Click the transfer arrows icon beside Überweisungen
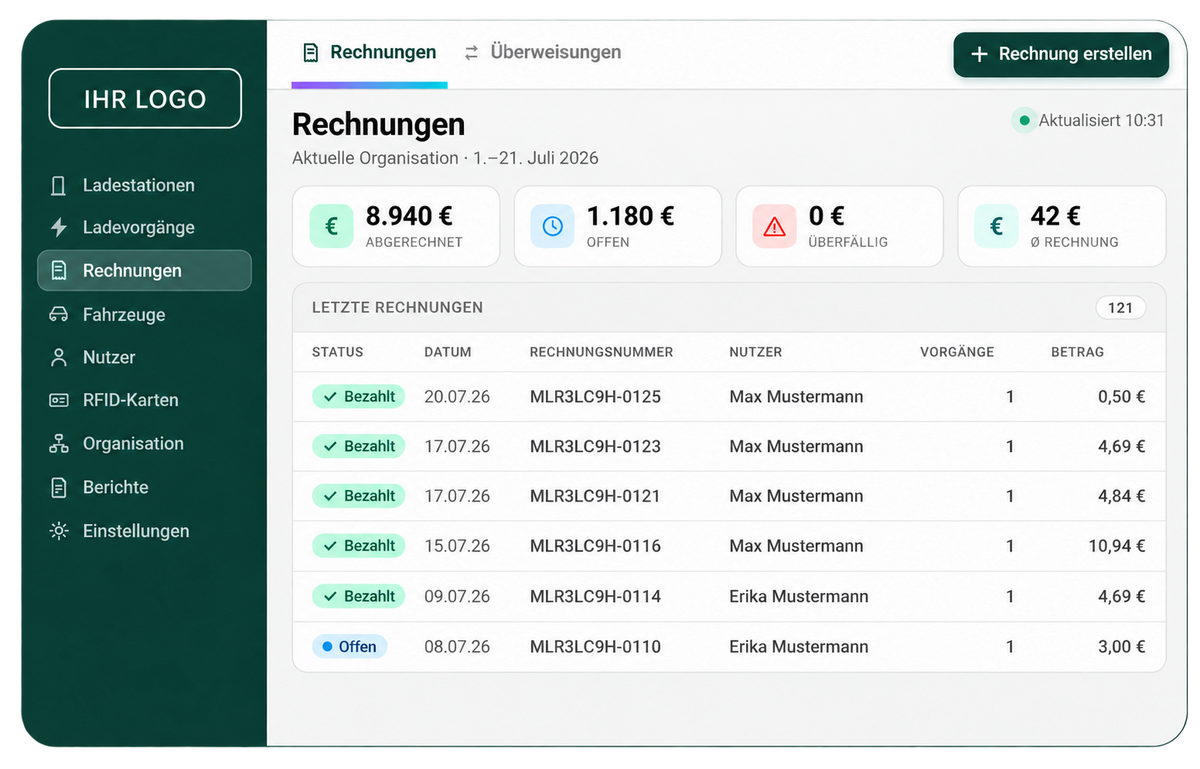Image resolution: width=1200 pixels, height=769 pixels. (471, 52)
